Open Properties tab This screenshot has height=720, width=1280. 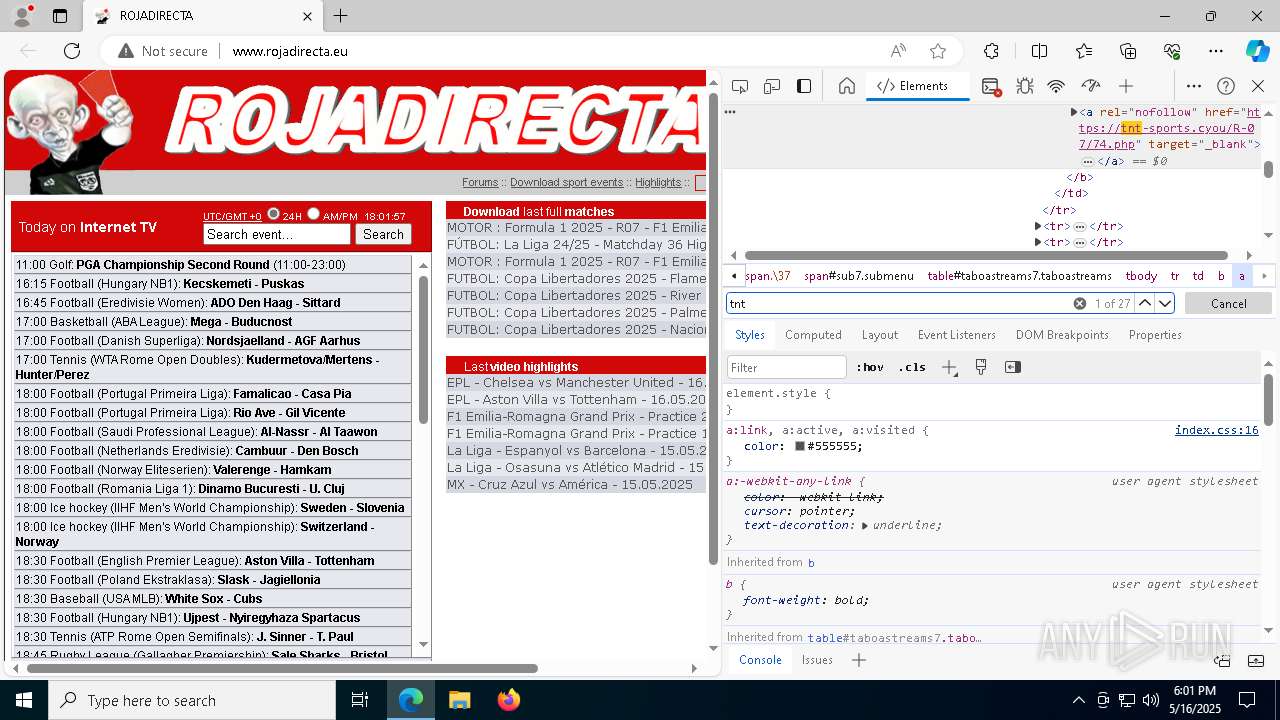pyautogui.click(x=1155, y=335)
